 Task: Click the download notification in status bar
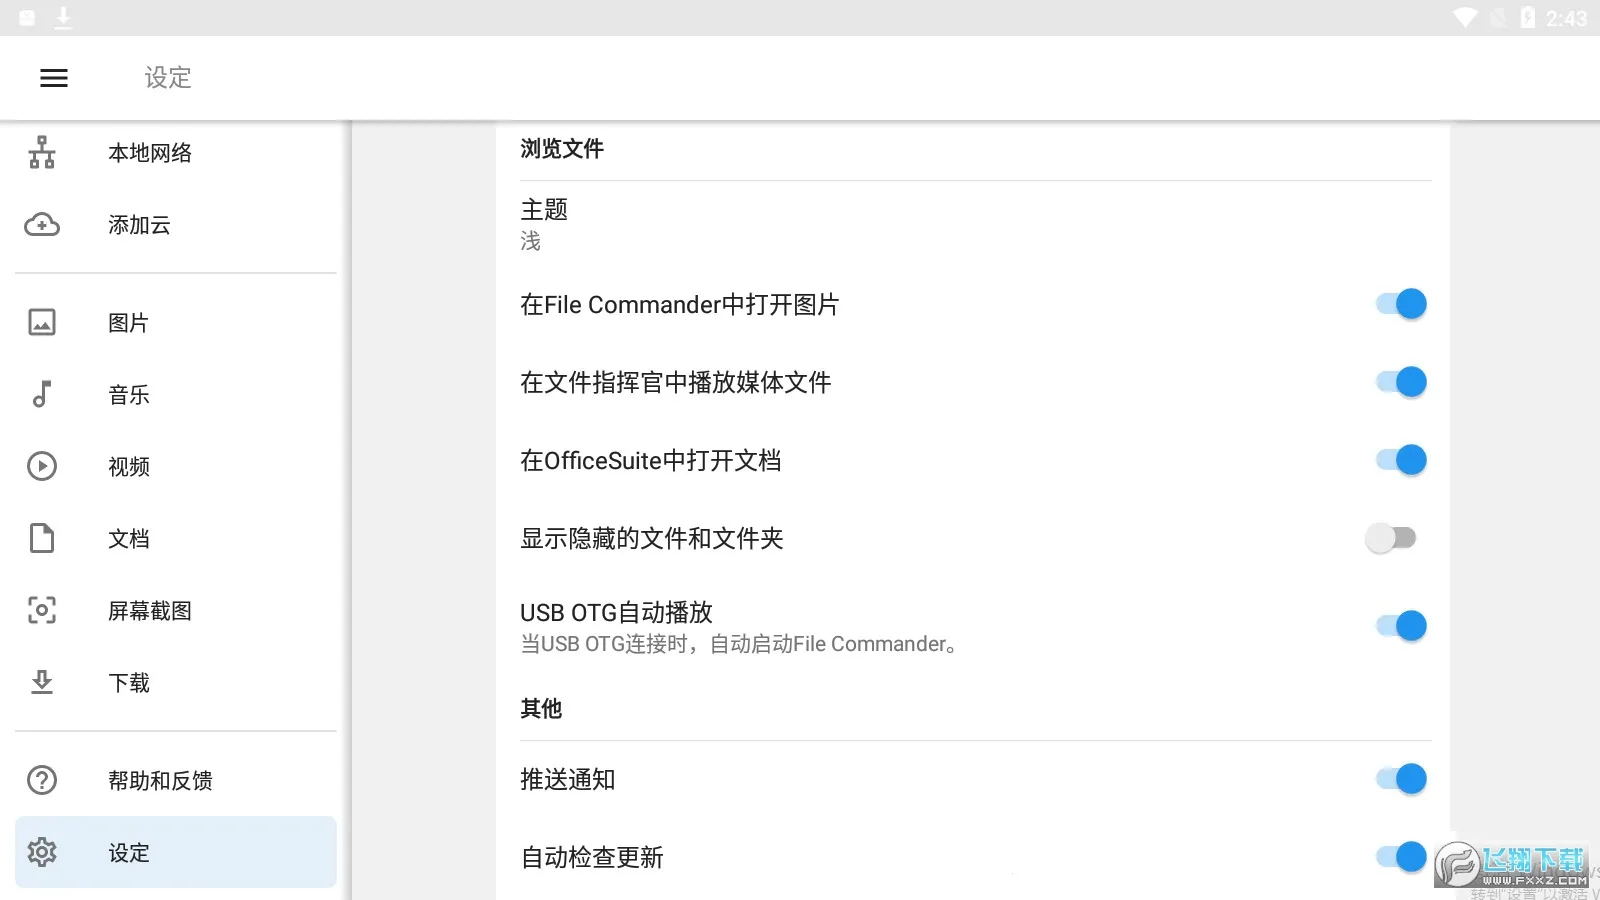coord(63,17)
